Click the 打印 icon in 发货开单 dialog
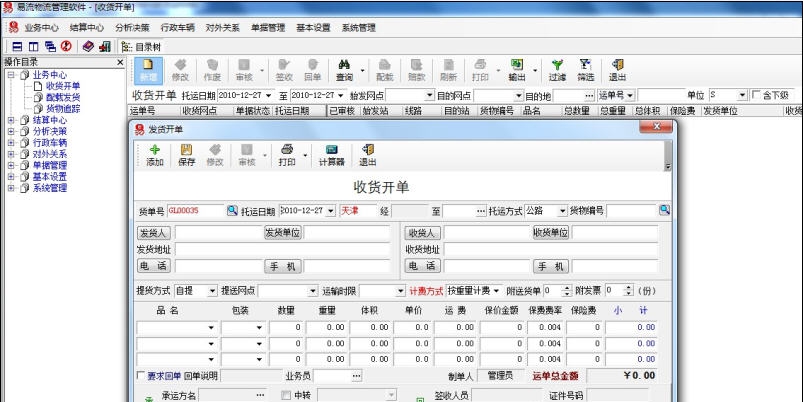803x402 pixels. 287,150
